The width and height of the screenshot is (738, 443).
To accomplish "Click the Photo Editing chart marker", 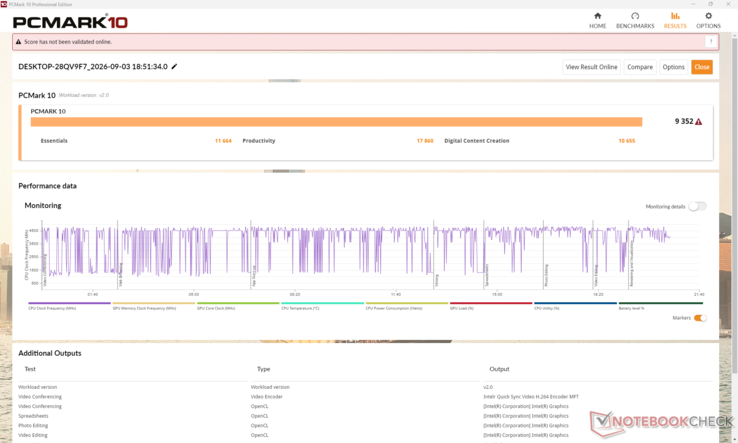I will 546,276.
